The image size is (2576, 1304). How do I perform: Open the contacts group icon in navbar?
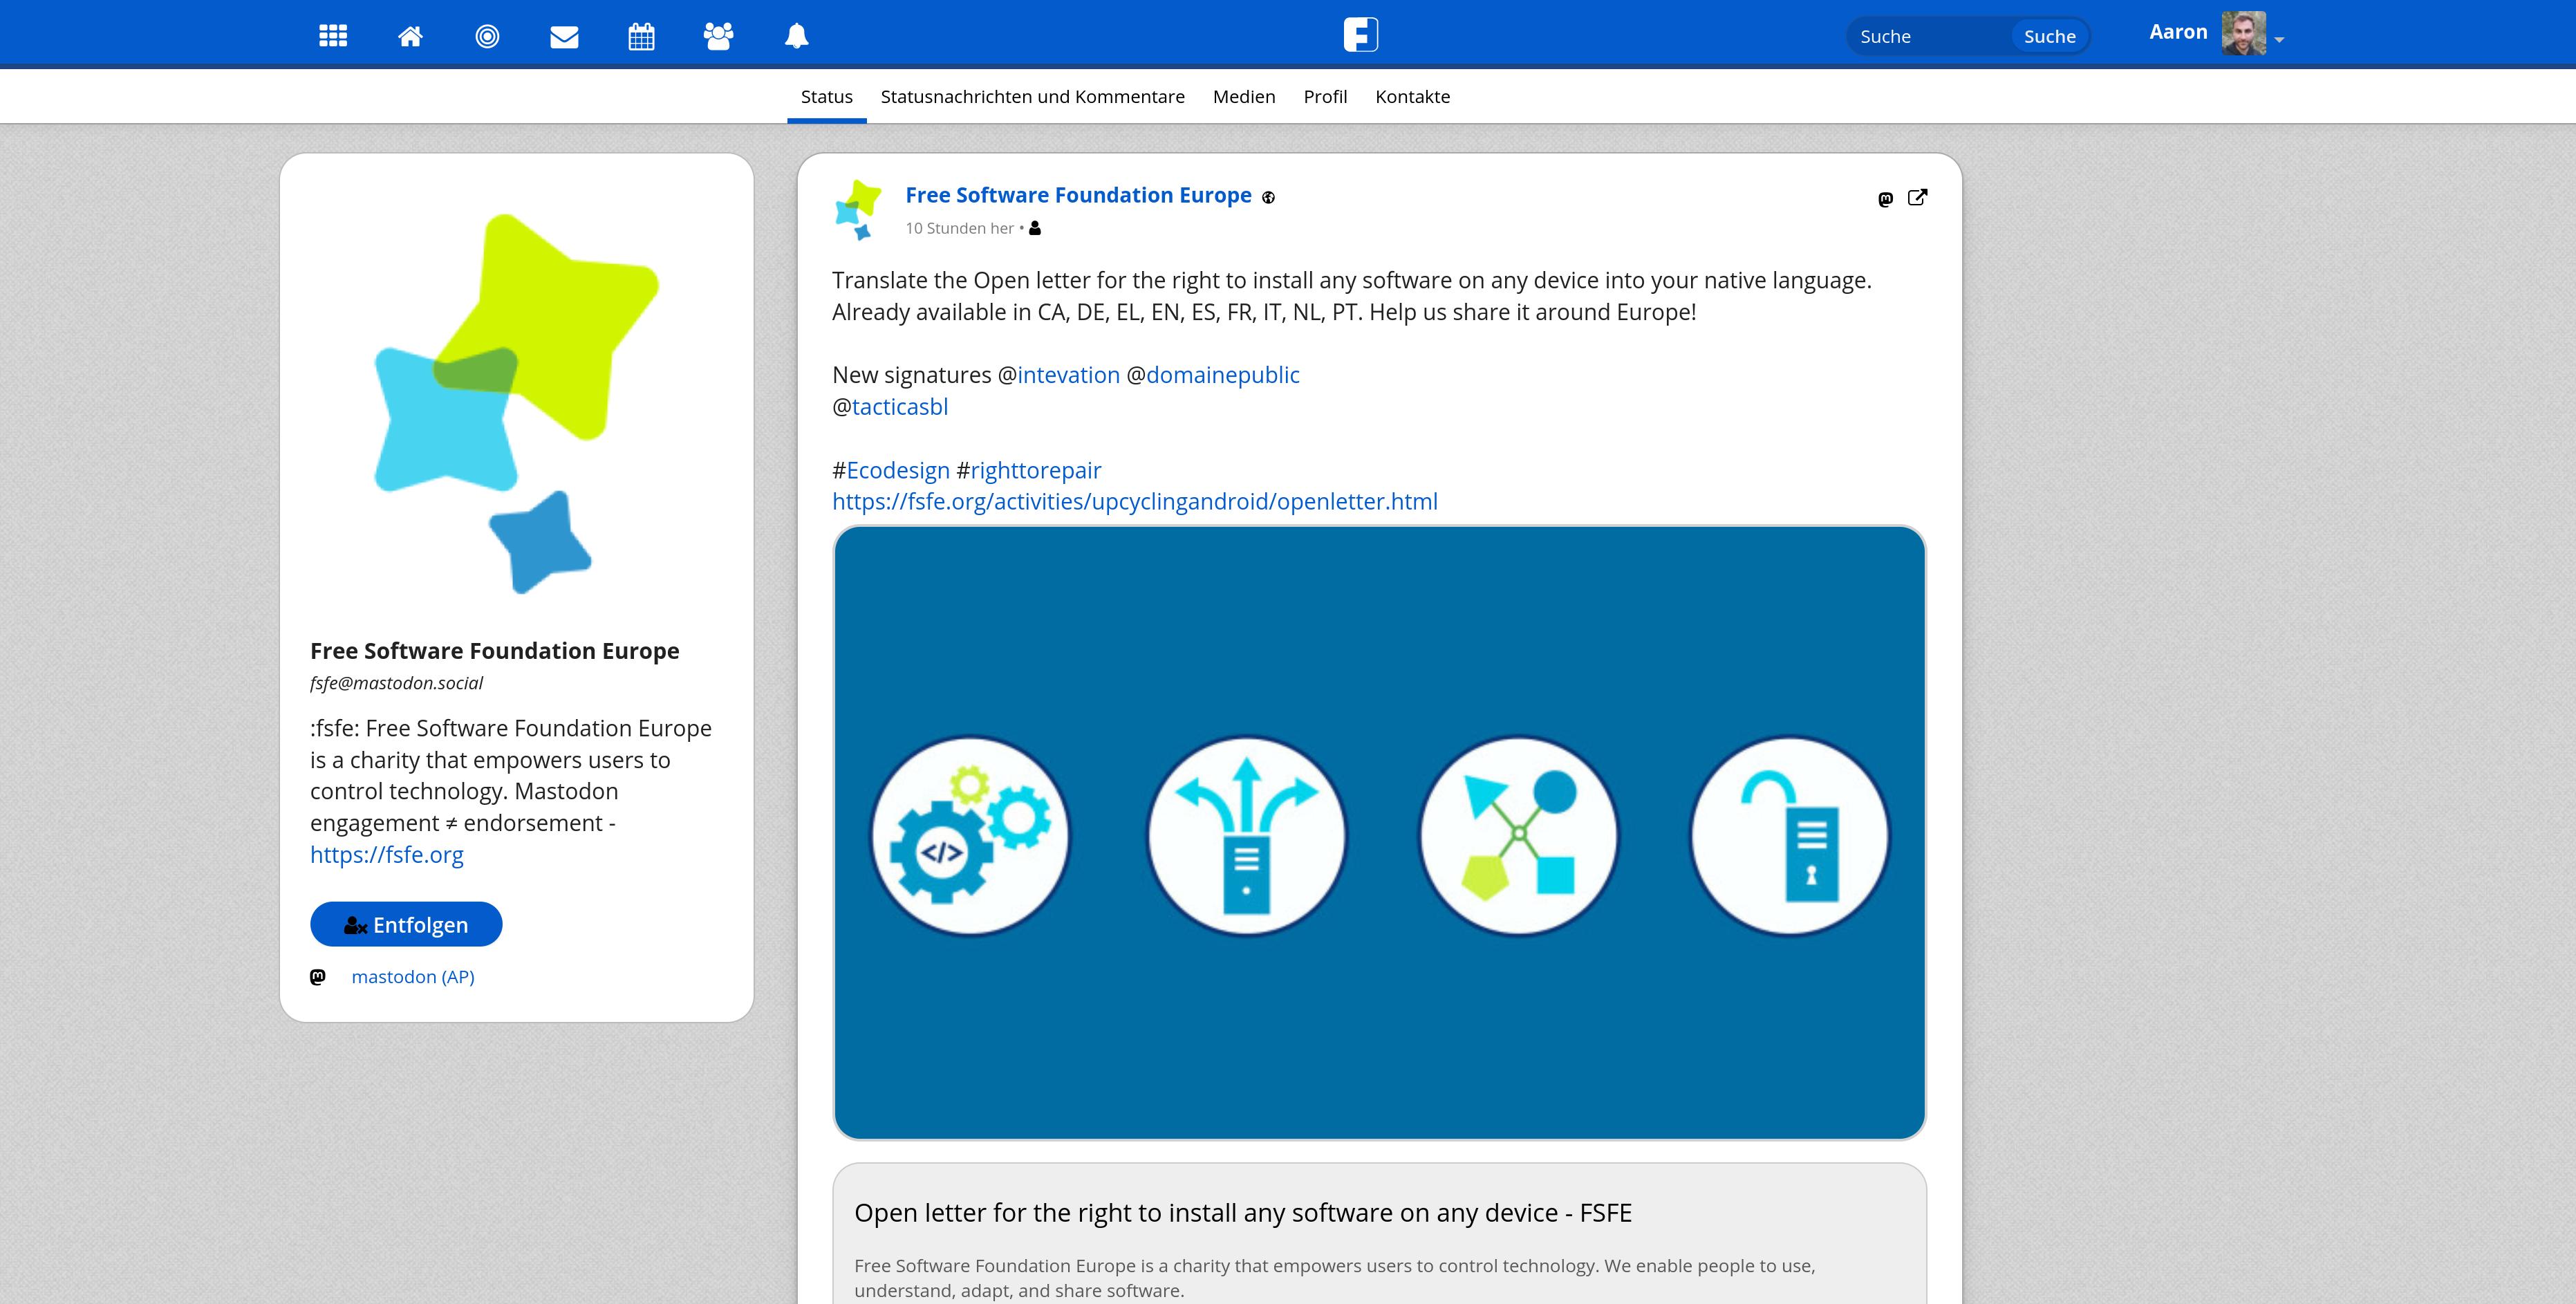tap(718, 36)
